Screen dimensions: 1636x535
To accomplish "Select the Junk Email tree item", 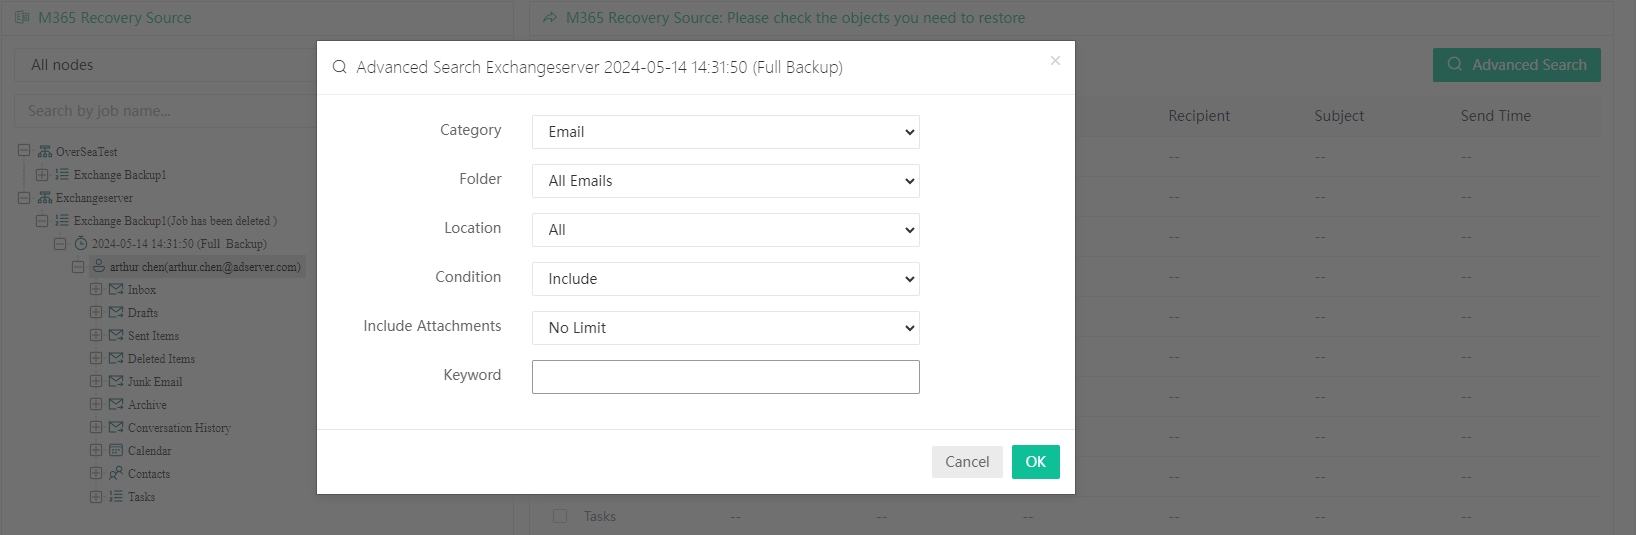I will 154,382.
